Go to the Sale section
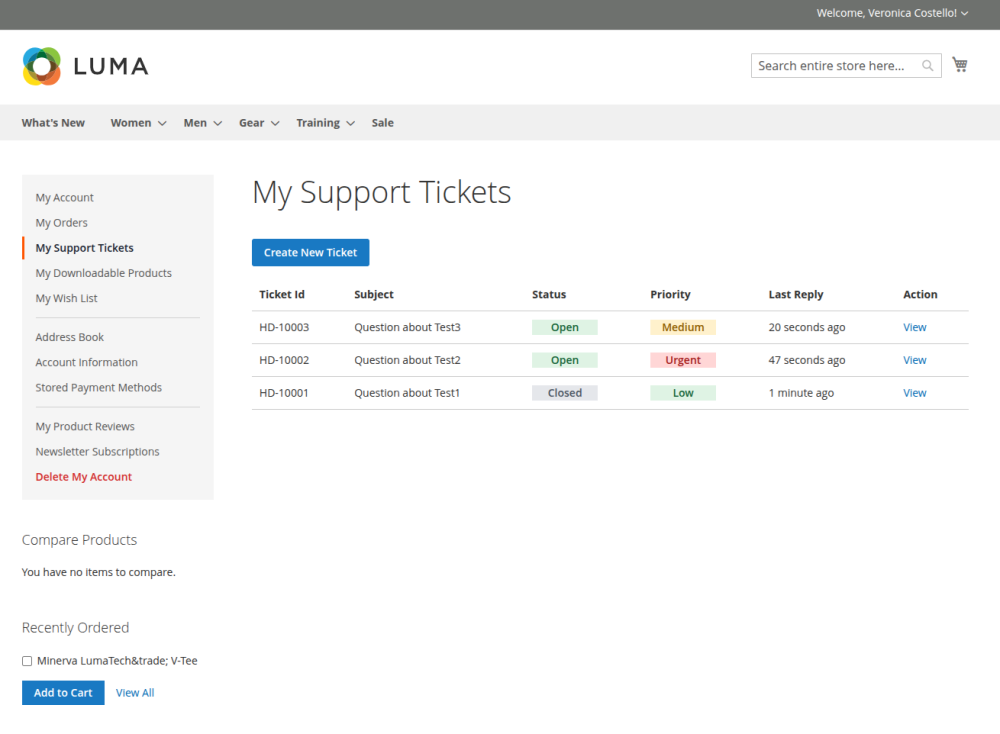The width and height of the screenshot is (1000, 734). 382,123
